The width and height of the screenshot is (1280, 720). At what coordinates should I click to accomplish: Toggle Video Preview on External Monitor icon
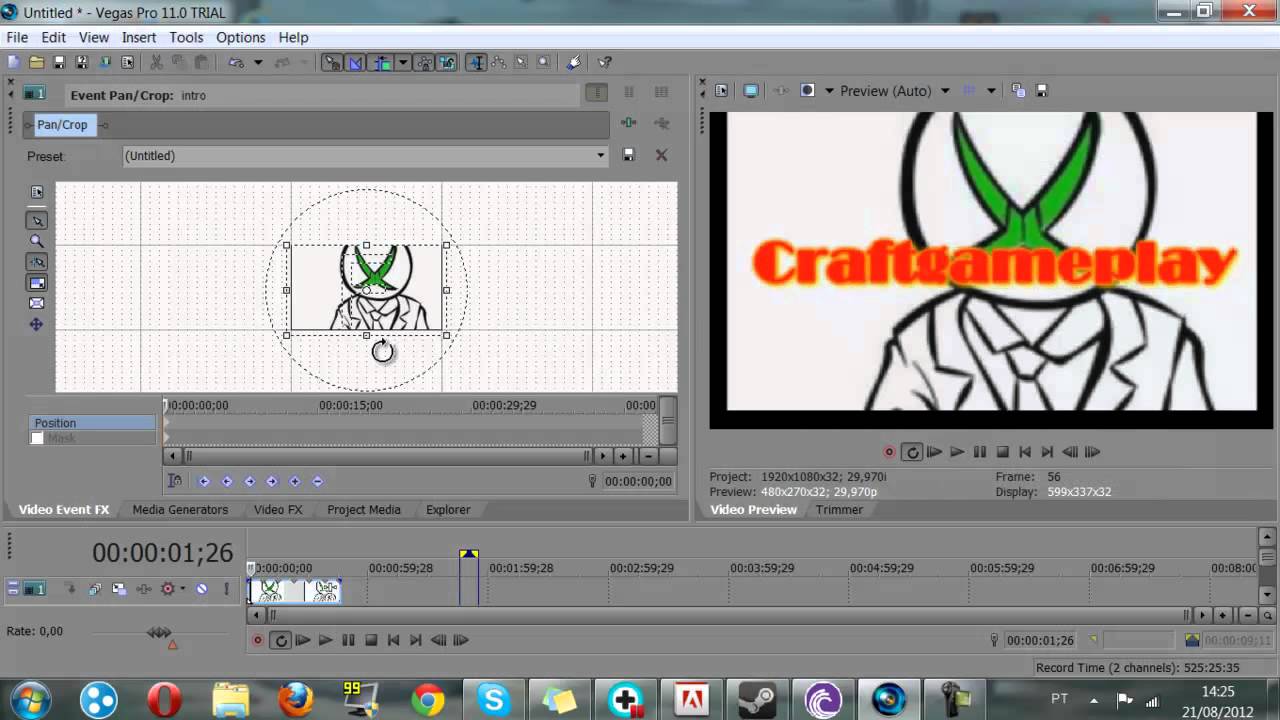click(x=751, y=91)
